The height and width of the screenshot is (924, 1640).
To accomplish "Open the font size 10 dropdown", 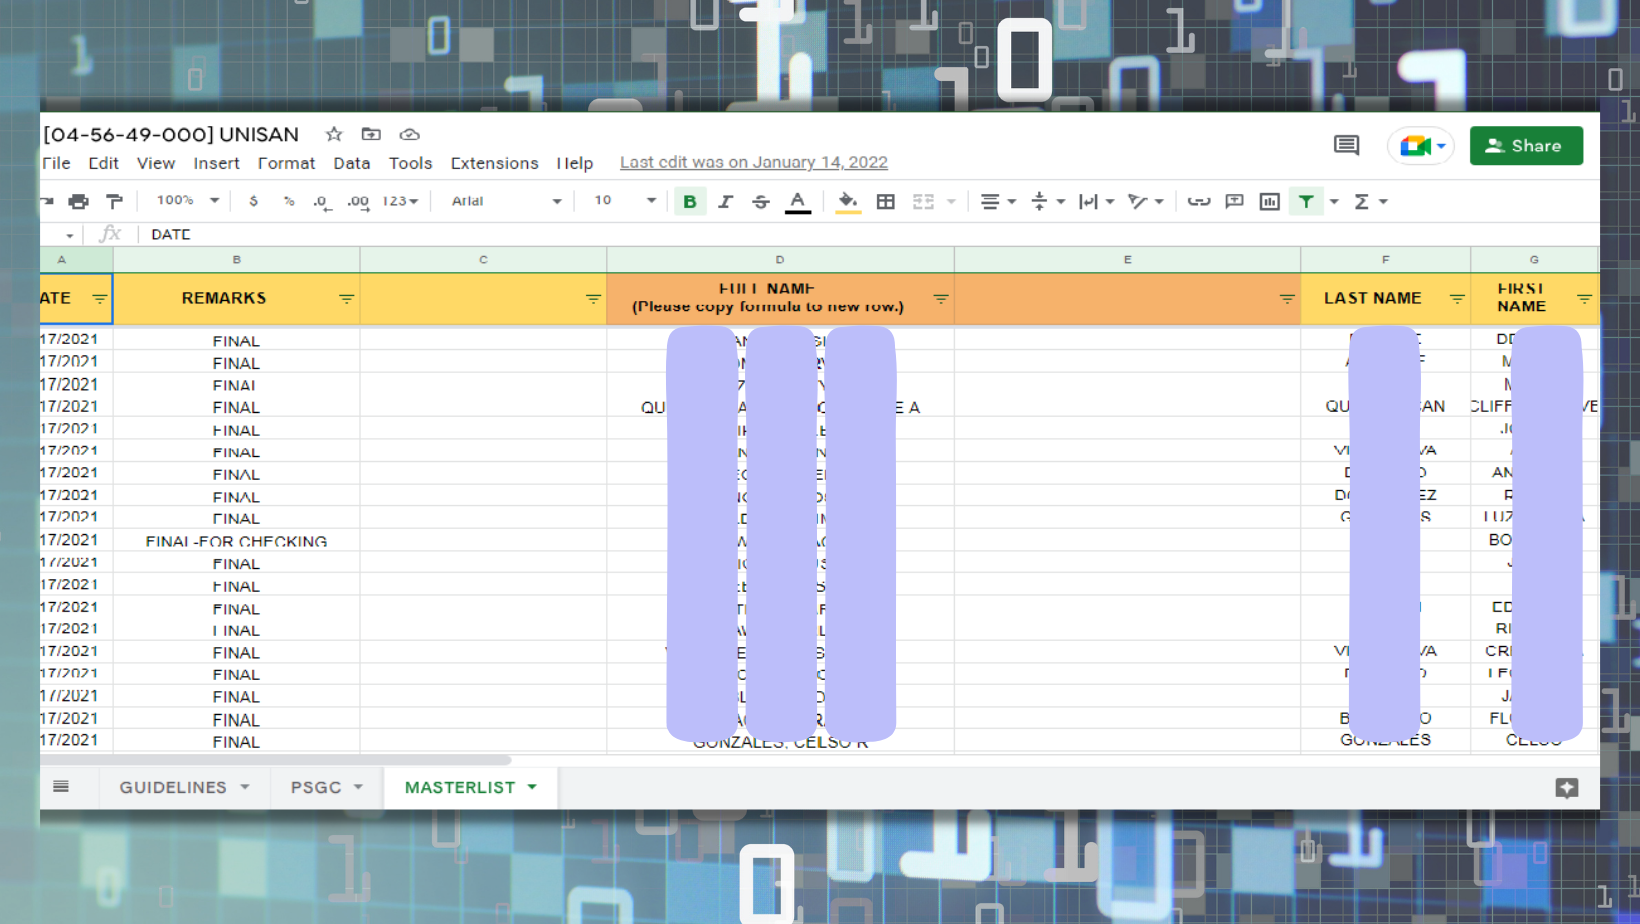I will pyautogui.click(x=625, y=201).
